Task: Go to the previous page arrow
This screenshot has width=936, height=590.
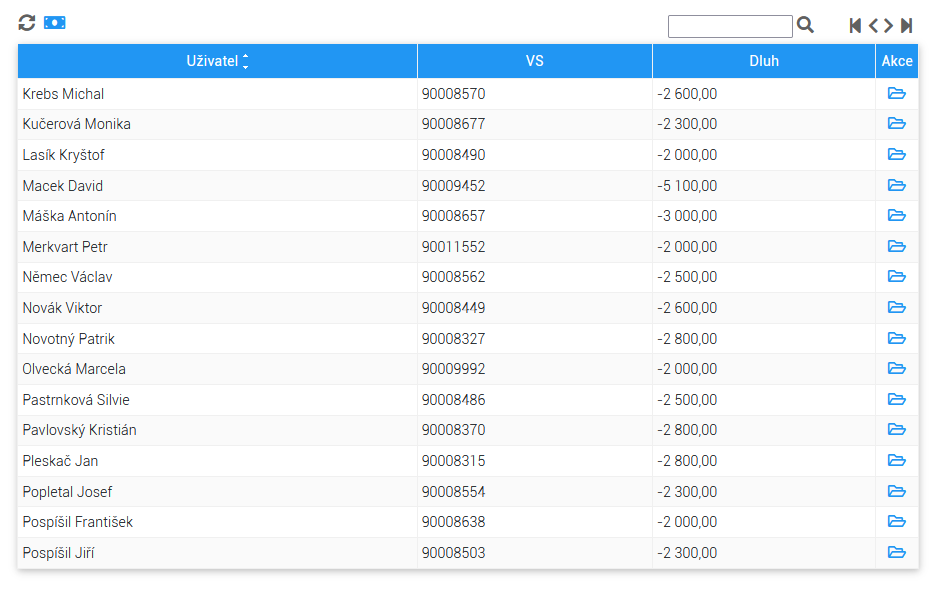Action: (x=873, y=25)
